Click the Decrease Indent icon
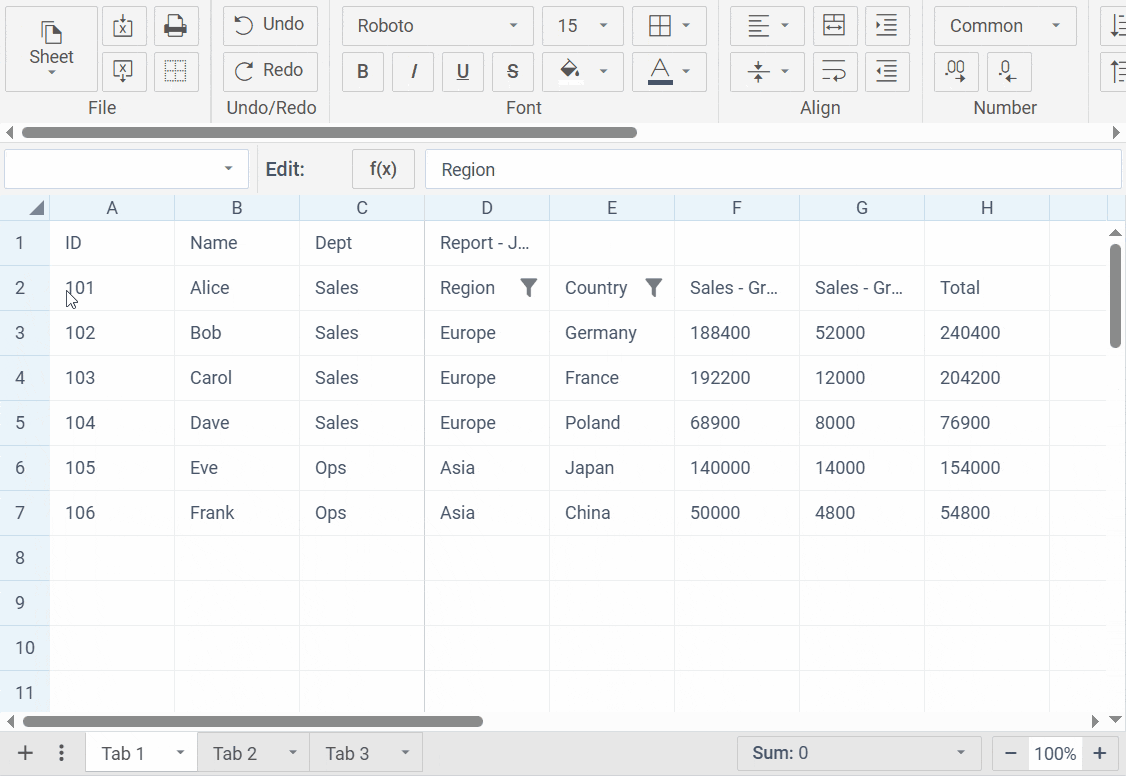 pyautogui.click(x=887, y=71)
